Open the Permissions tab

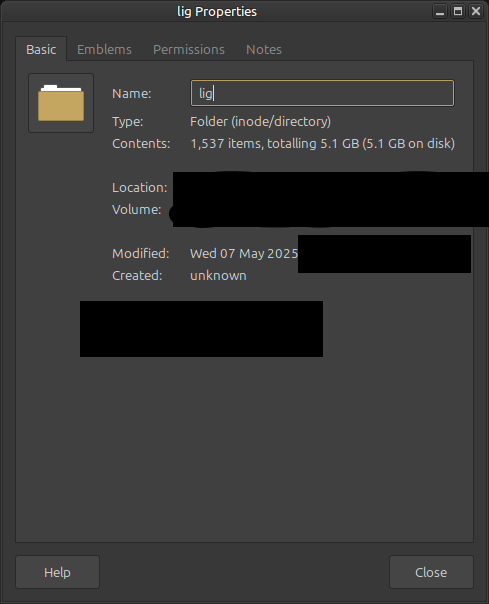pyautogui.click(x=189, y=49)
